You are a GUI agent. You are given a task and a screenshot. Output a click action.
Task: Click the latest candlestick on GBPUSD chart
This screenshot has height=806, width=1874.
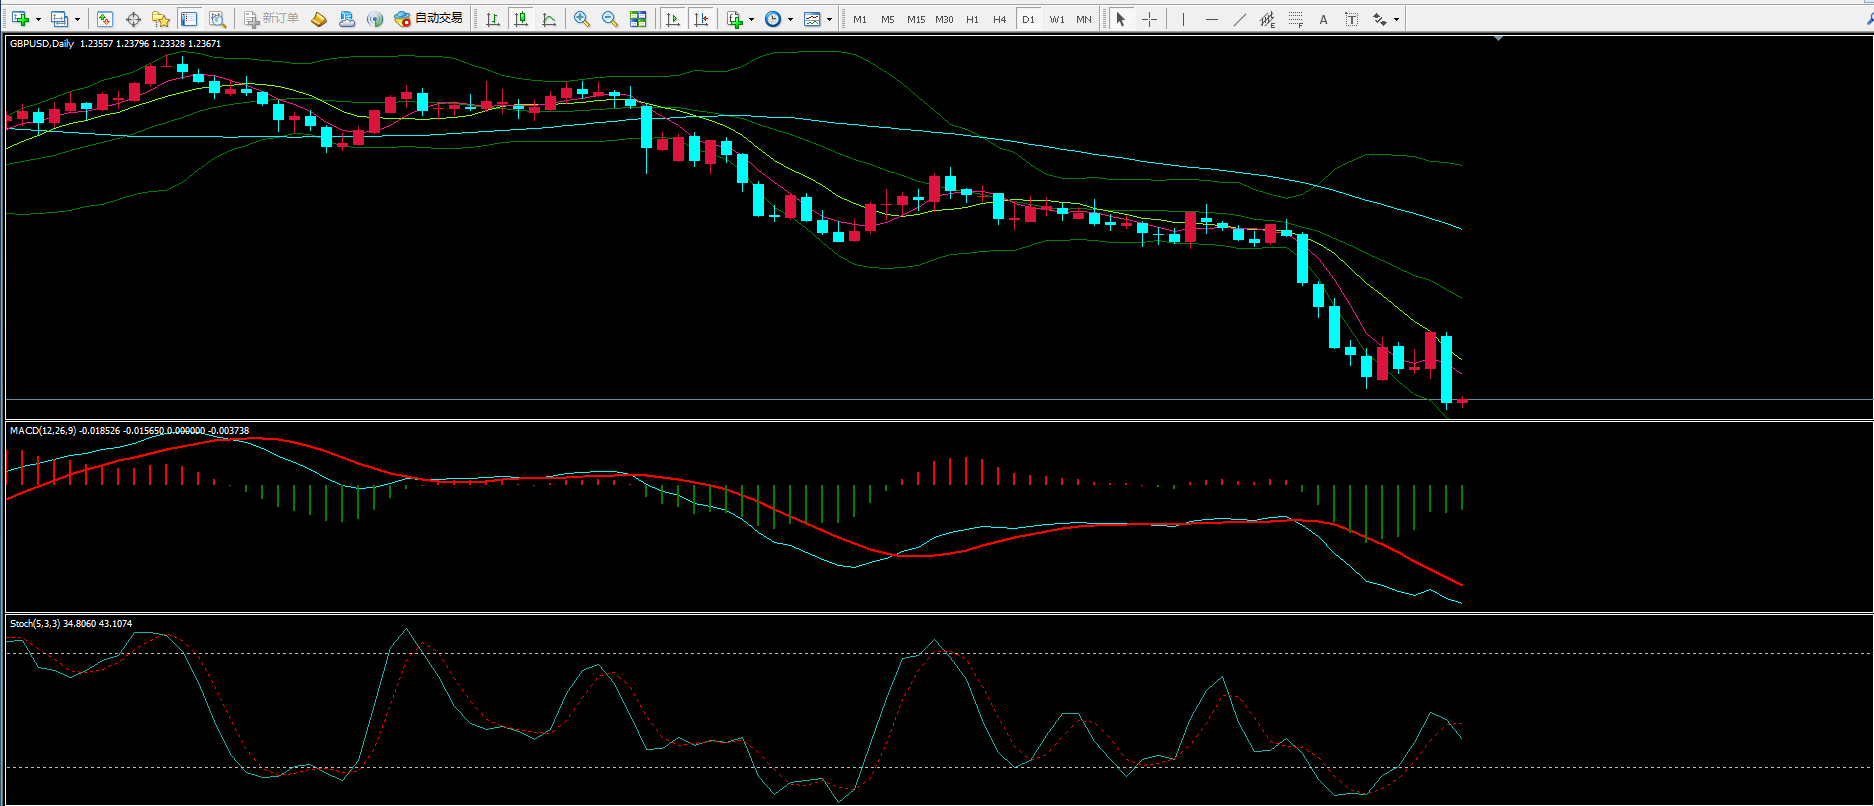pyautogui.click(x=1462, y=401)
